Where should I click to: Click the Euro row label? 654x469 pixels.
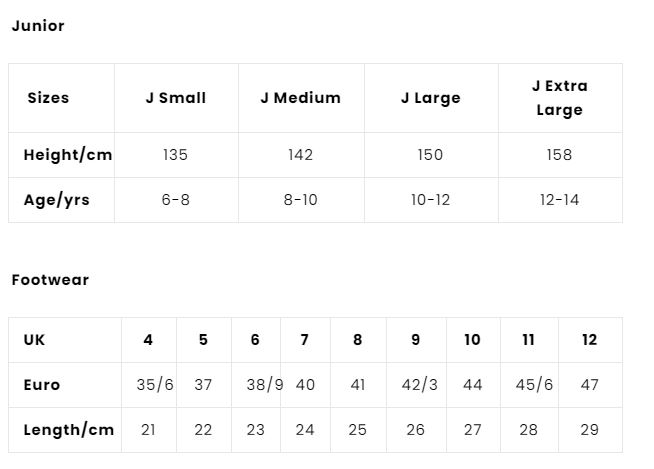[x=42, y=385]
